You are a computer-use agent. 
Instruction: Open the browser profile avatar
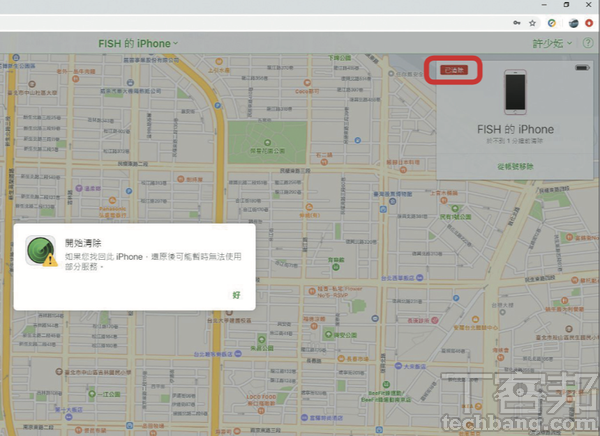(573, 23)
